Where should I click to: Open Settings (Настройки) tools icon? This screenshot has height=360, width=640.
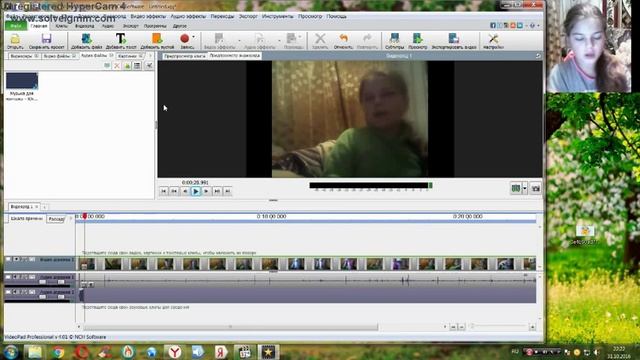tap(493, 39)
